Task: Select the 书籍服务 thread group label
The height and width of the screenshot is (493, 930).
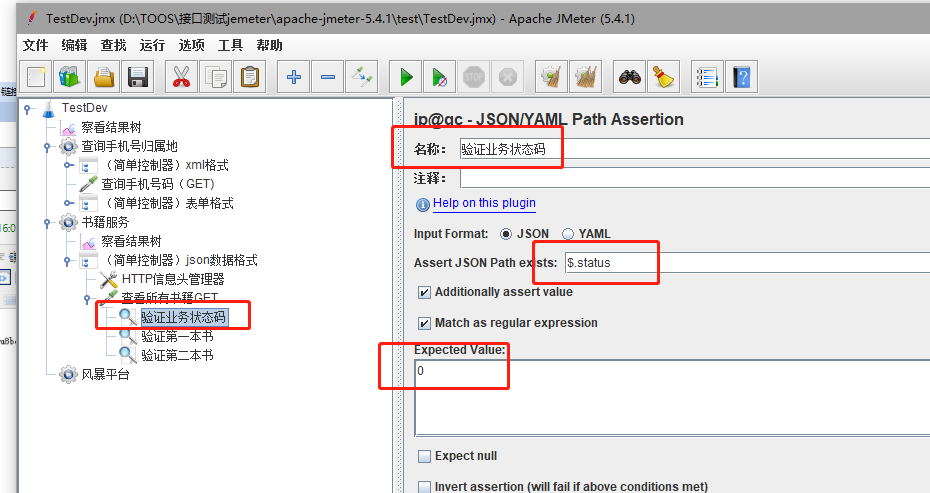Action: (105, 222)
